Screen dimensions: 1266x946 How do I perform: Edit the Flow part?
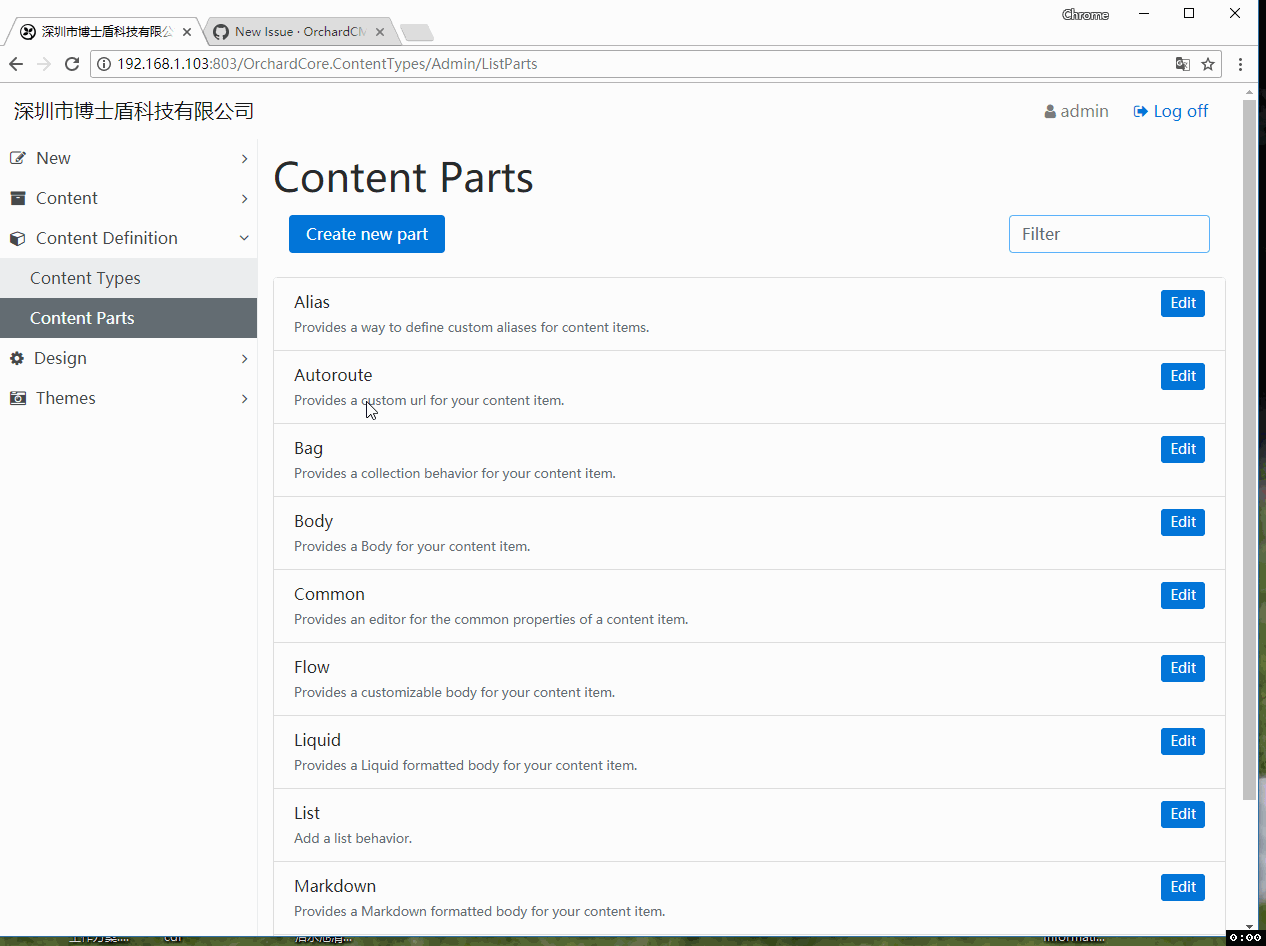pyautogui.click(x=1183, y=668)
